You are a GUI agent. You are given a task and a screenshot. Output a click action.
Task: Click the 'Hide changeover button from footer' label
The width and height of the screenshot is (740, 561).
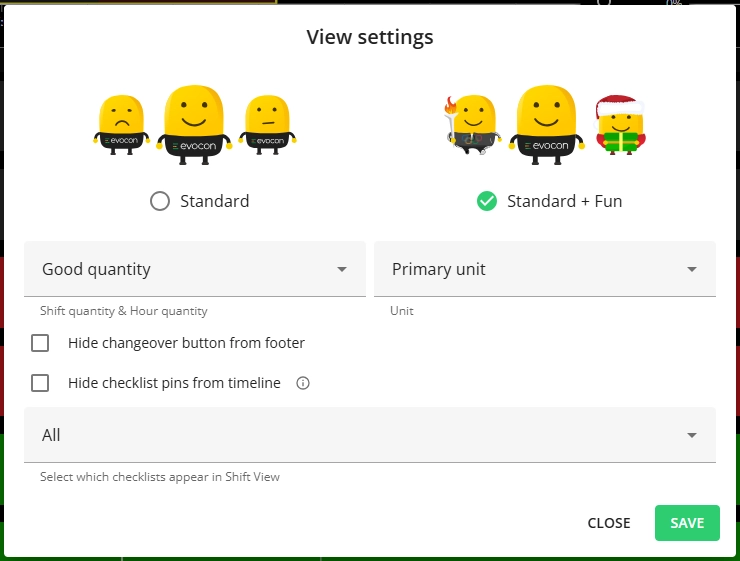(186, 343)
